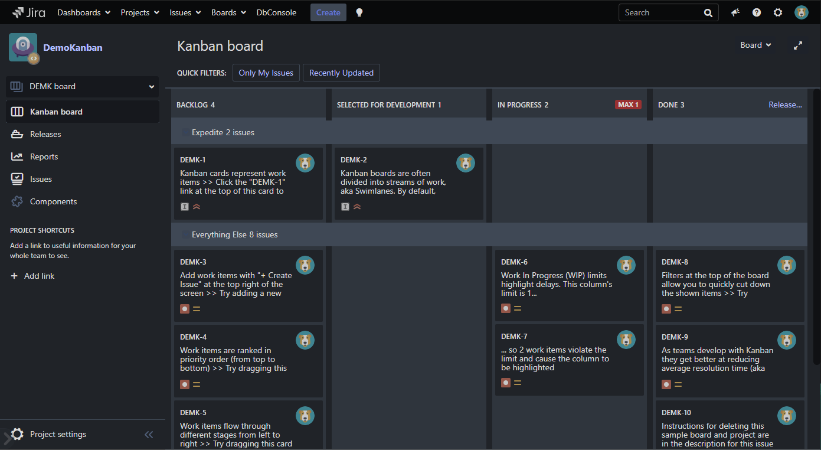Screen dimensions: 821x450
Task: Open Releases in the sidebar
Action: (x=46, y=134)
